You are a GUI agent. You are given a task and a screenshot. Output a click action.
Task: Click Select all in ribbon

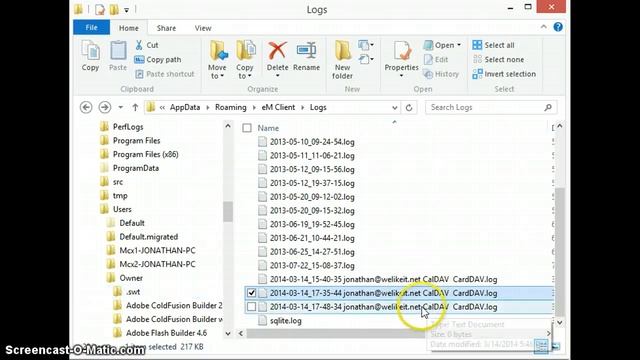[x=493, y=45]
